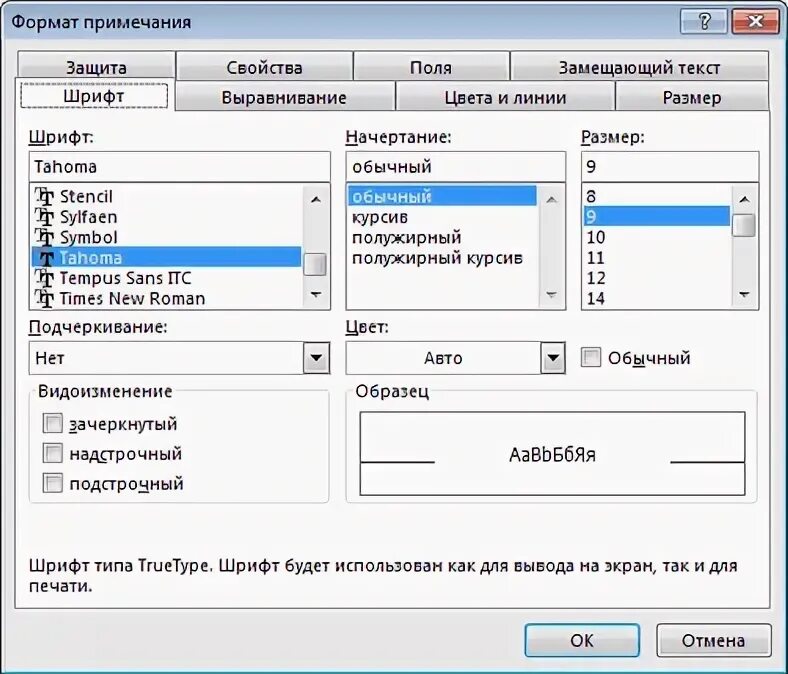
Task: Switch to the Выравнивание tab
Action: coord(284,97)
